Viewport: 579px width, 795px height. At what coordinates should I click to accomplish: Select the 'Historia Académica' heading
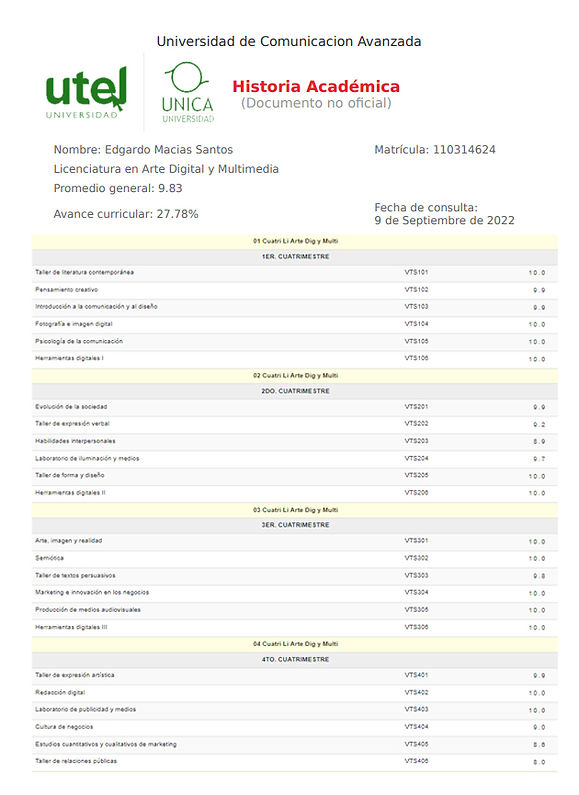[x=316, y=86]
